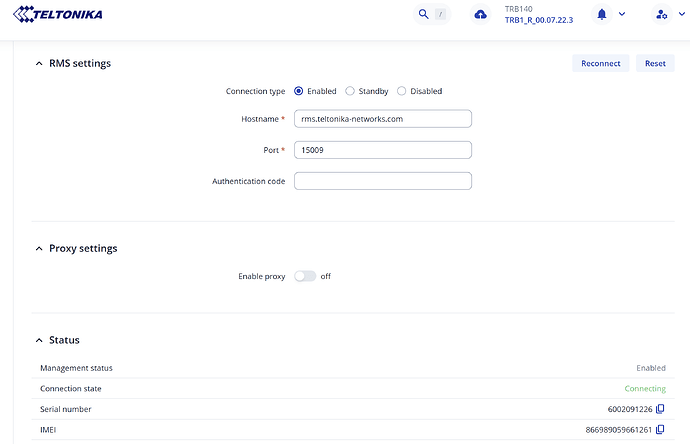Screen dimensions: 690x444
Task: Click the Serial number label
Action: point(66,409)
